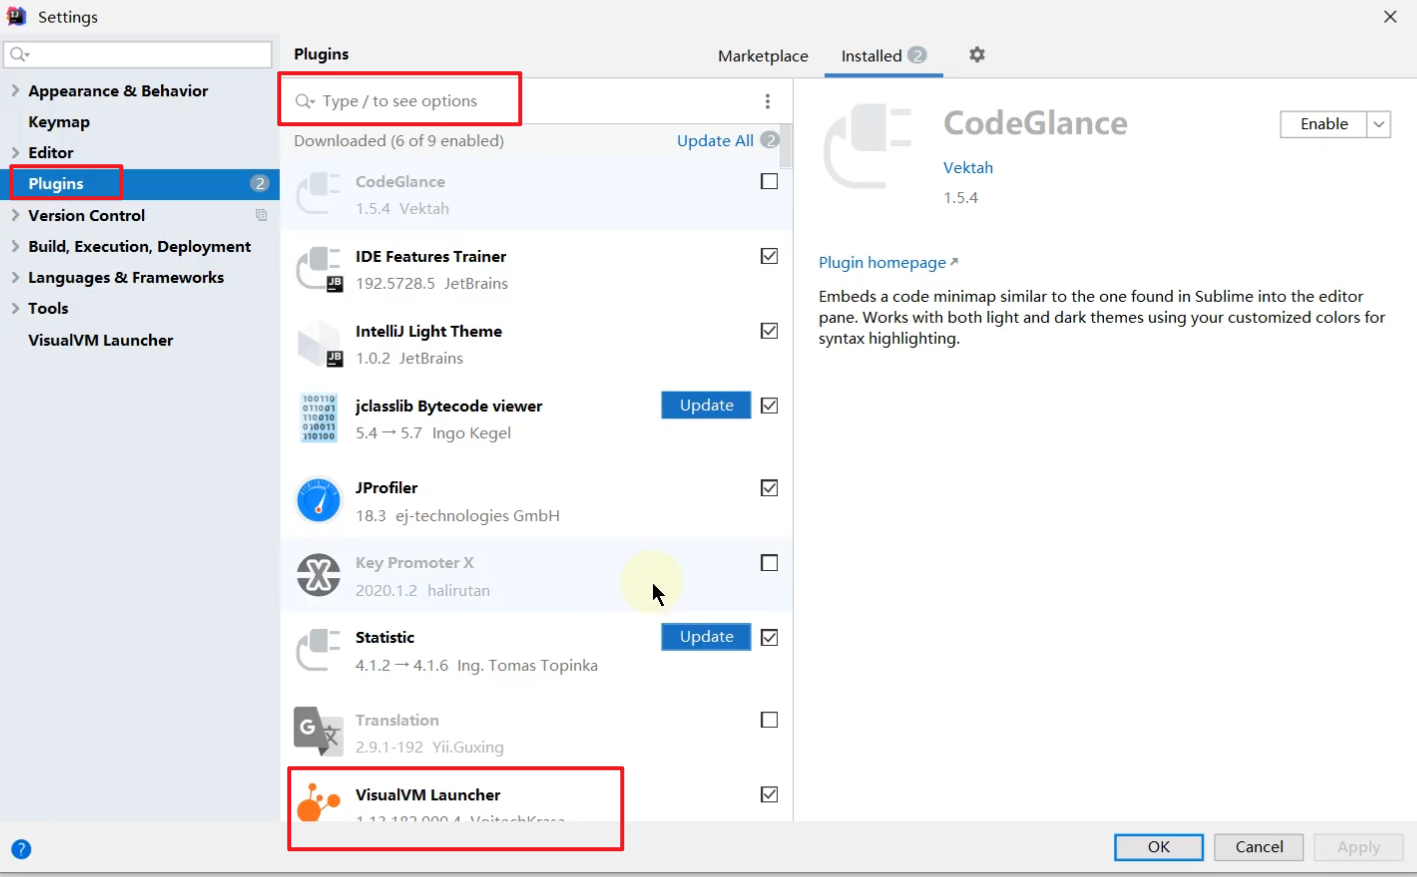This screenshot has height=877, width=1417.
Task: Uncheck the Statistic plugin checkbox
Action: point(769,637)
